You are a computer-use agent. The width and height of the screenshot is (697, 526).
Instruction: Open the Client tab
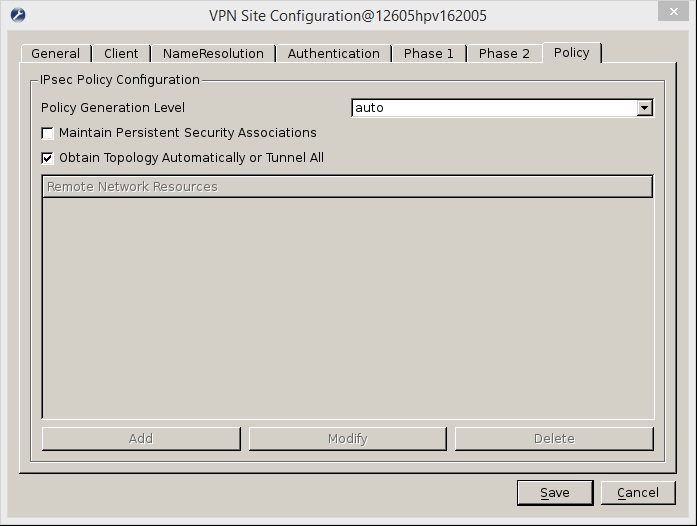pos(121,54)
